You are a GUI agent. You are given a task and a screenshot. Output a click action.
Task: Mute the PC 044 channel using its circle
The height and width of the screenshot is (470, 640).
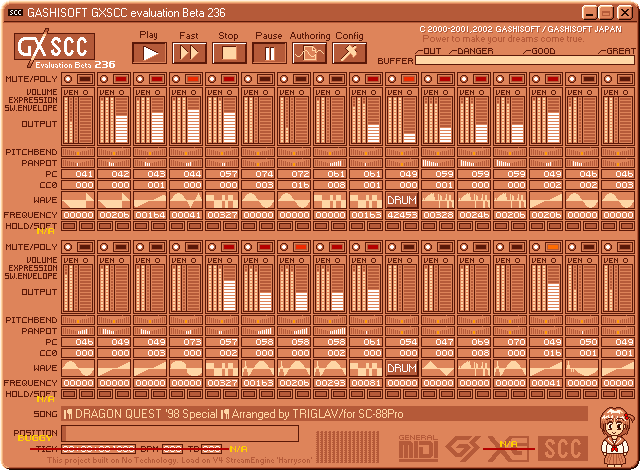[176, 79]
